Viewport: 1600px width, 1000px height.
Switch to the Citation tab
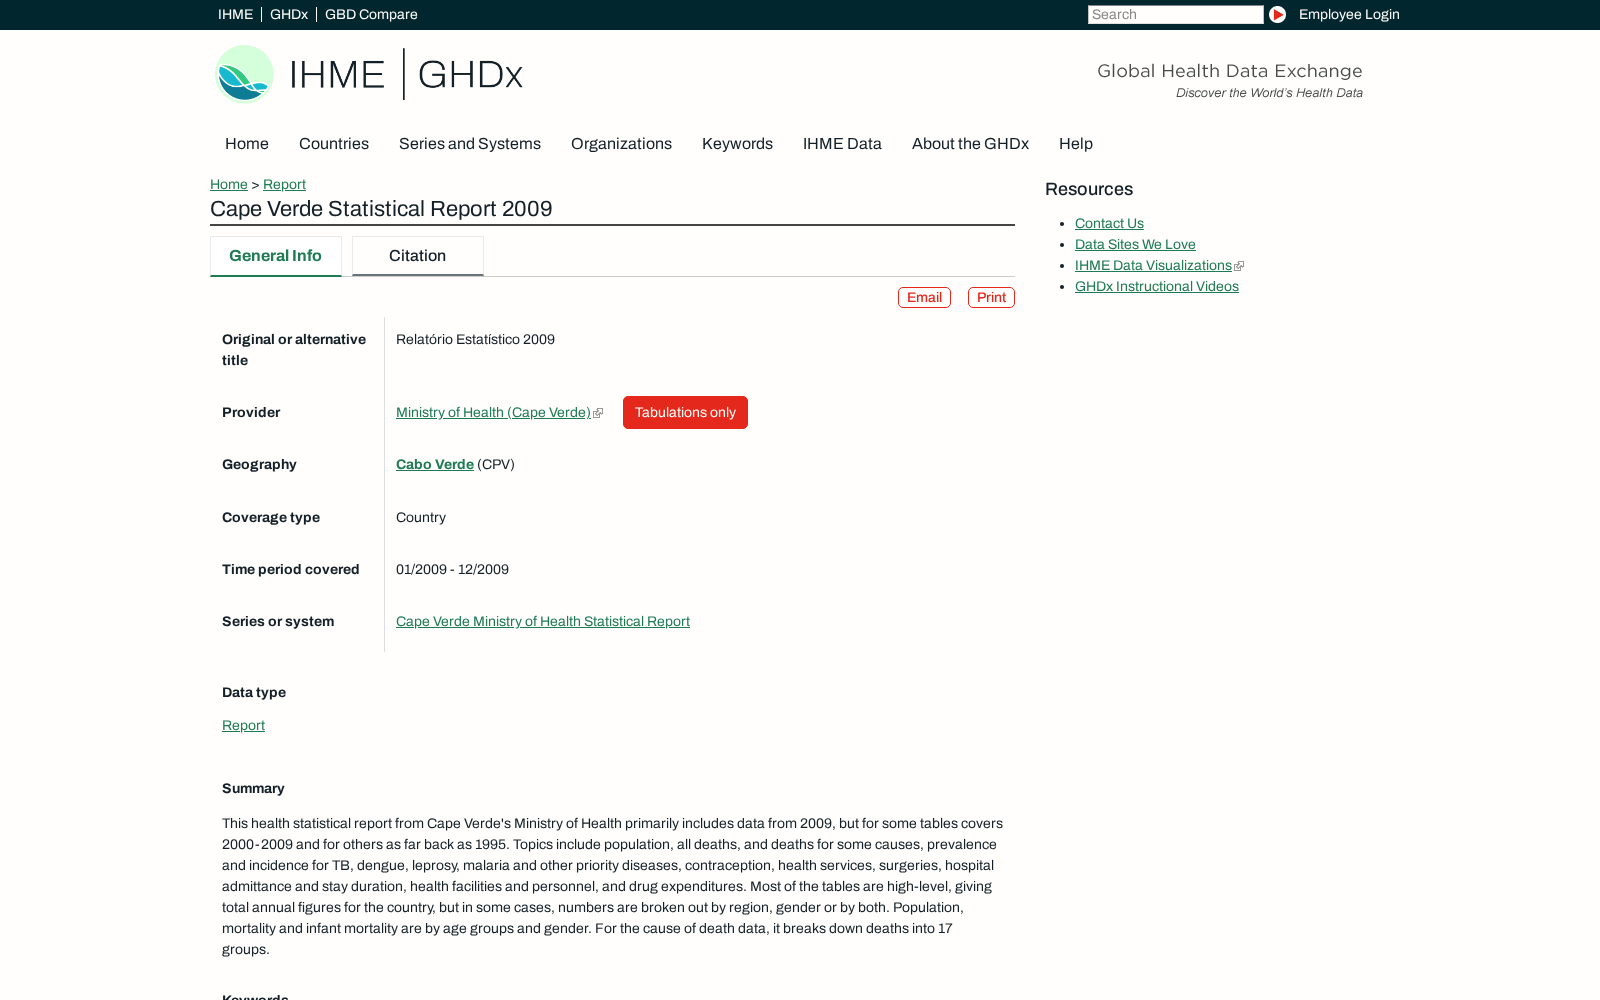417,256
